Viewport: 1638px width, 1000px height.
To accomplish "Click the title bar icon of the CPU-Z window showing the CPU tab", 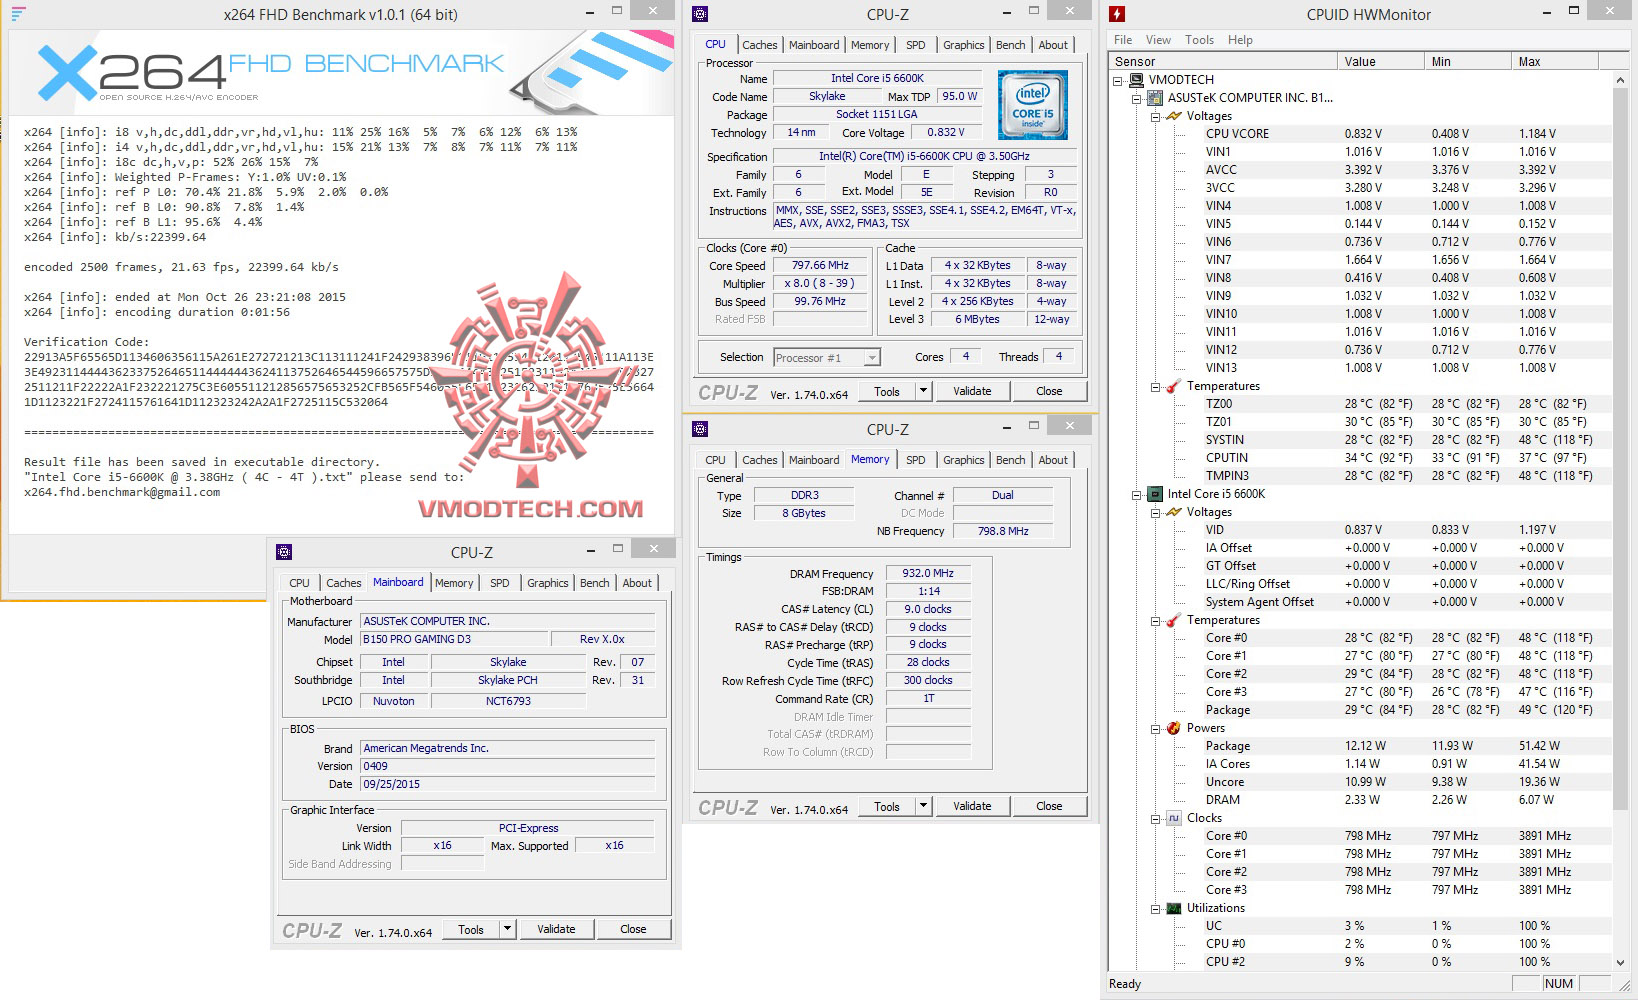I will [700, 14].
